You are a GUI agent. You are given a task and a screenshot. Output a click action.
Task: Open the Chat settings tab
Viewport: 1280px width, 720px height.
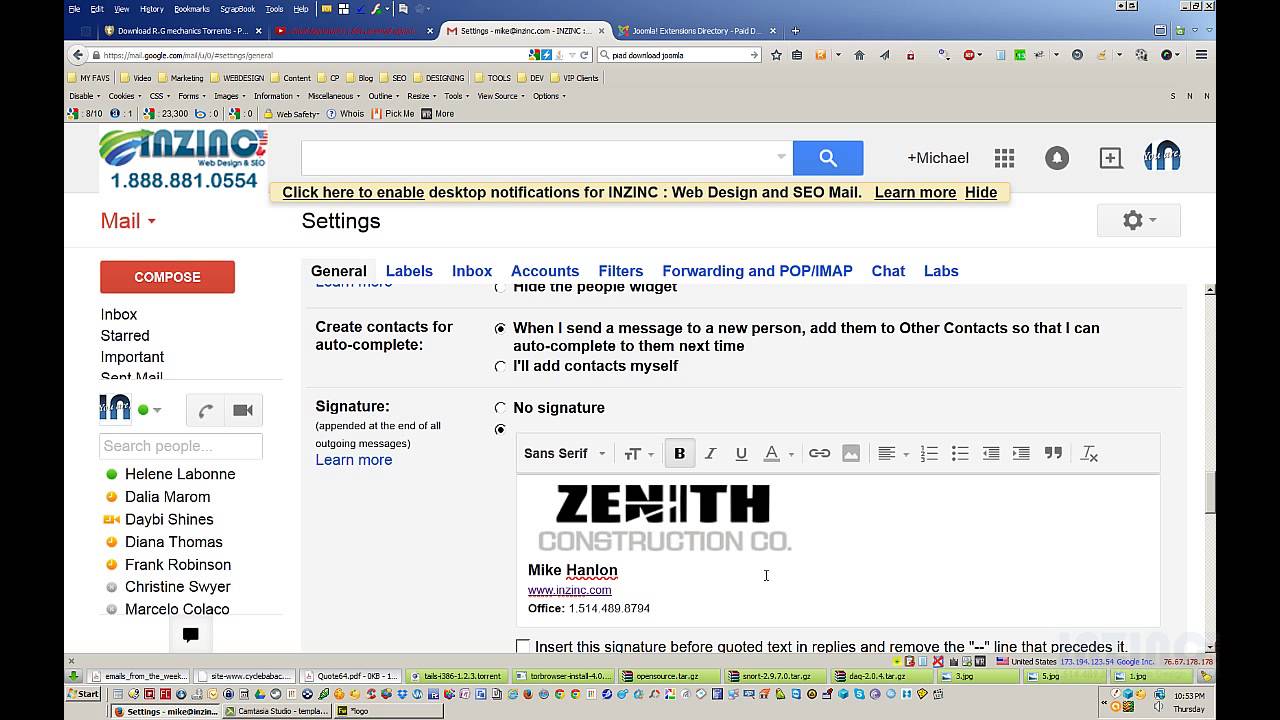[x=888, y=271]
